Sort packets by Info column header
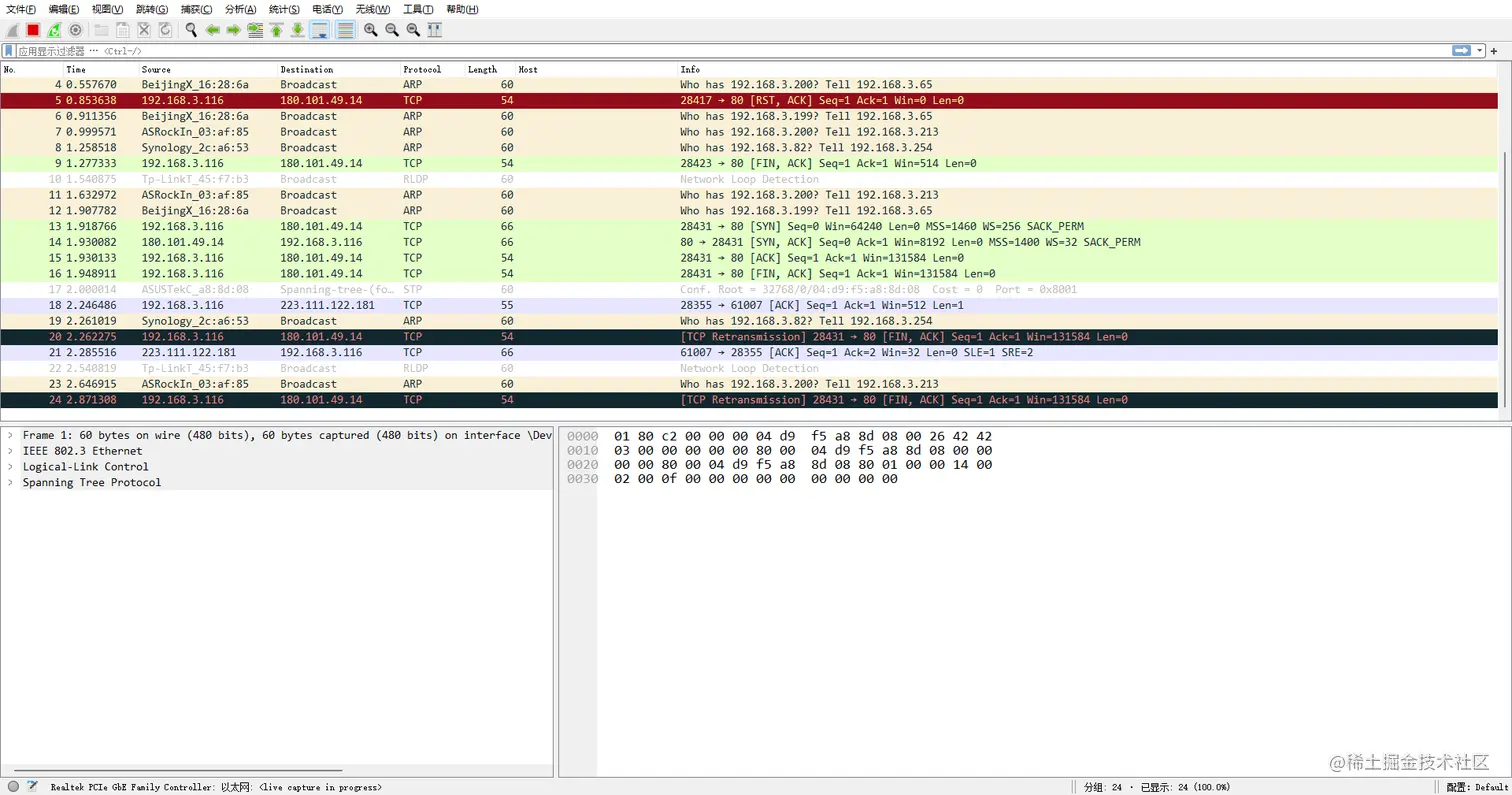Image resolution: width=1512 pixels, height=795 pixels. click(x=1088, y=69)
